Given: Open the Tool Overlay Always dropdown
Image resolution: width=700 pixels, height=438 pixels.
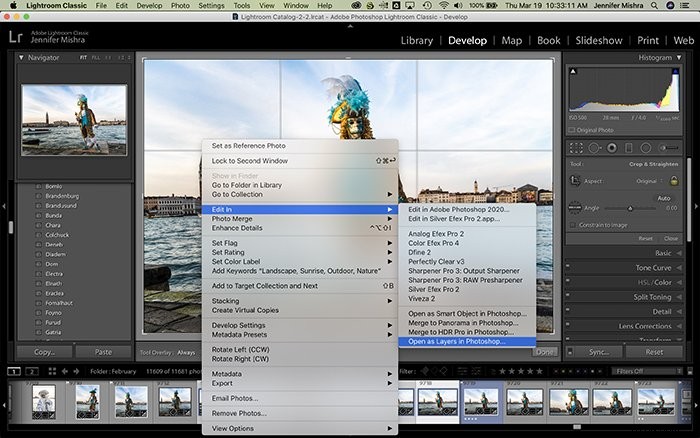Looking at the screenshot, I should click(186, 352).
